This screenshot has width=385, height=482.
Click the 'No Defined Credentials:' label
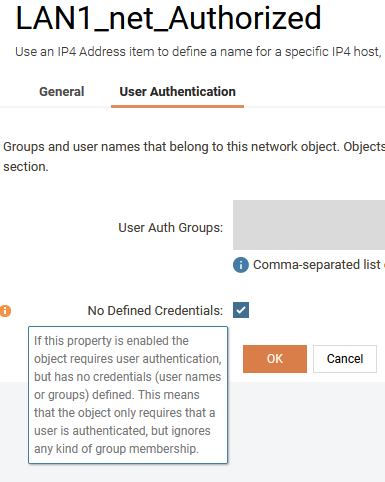tap(155, 311)
